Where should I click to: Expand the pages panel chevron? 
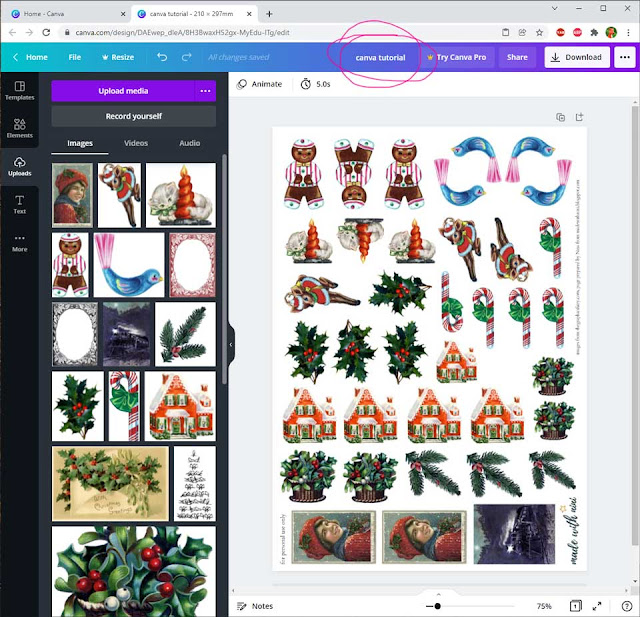click(438, 595)
